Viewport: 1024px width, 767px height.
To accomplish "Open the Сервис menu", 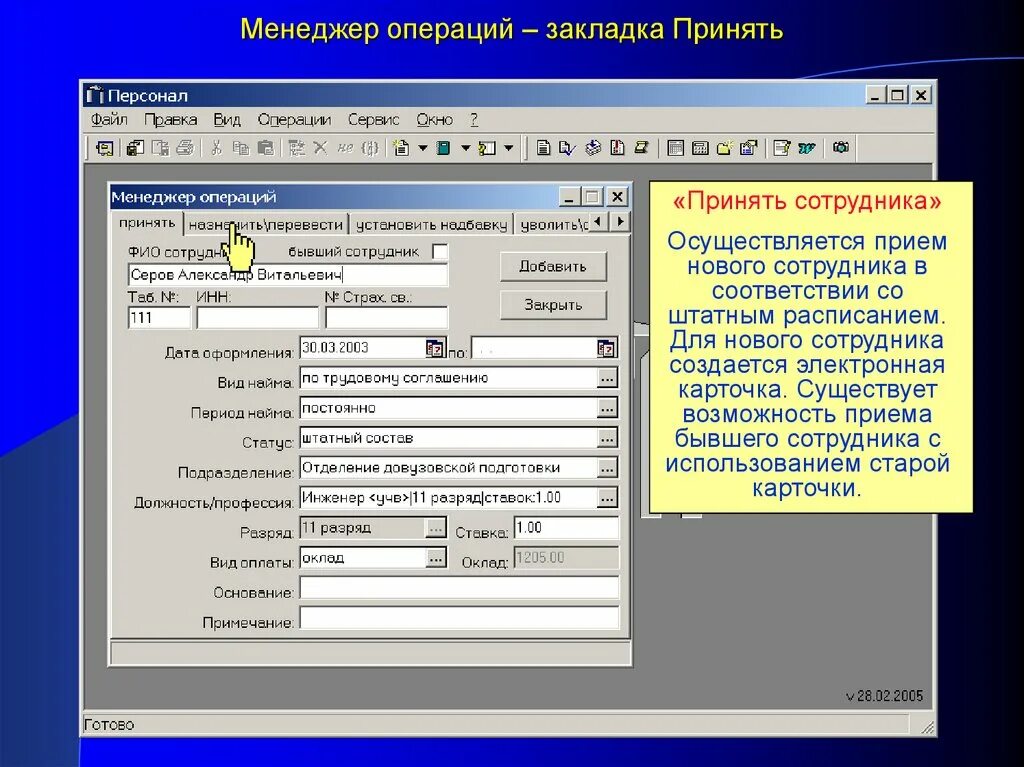I will pyautogui.click(x=374, y=120).
